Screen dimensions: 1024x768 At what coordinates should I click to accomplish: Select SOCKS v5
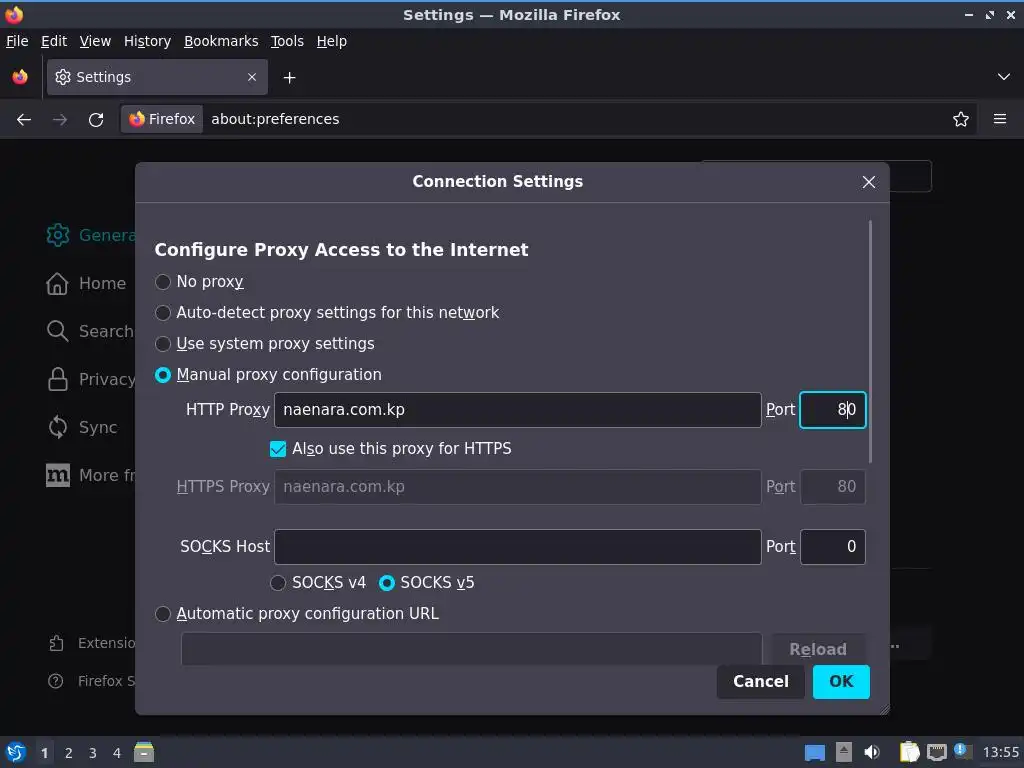(x=387, y=583)
